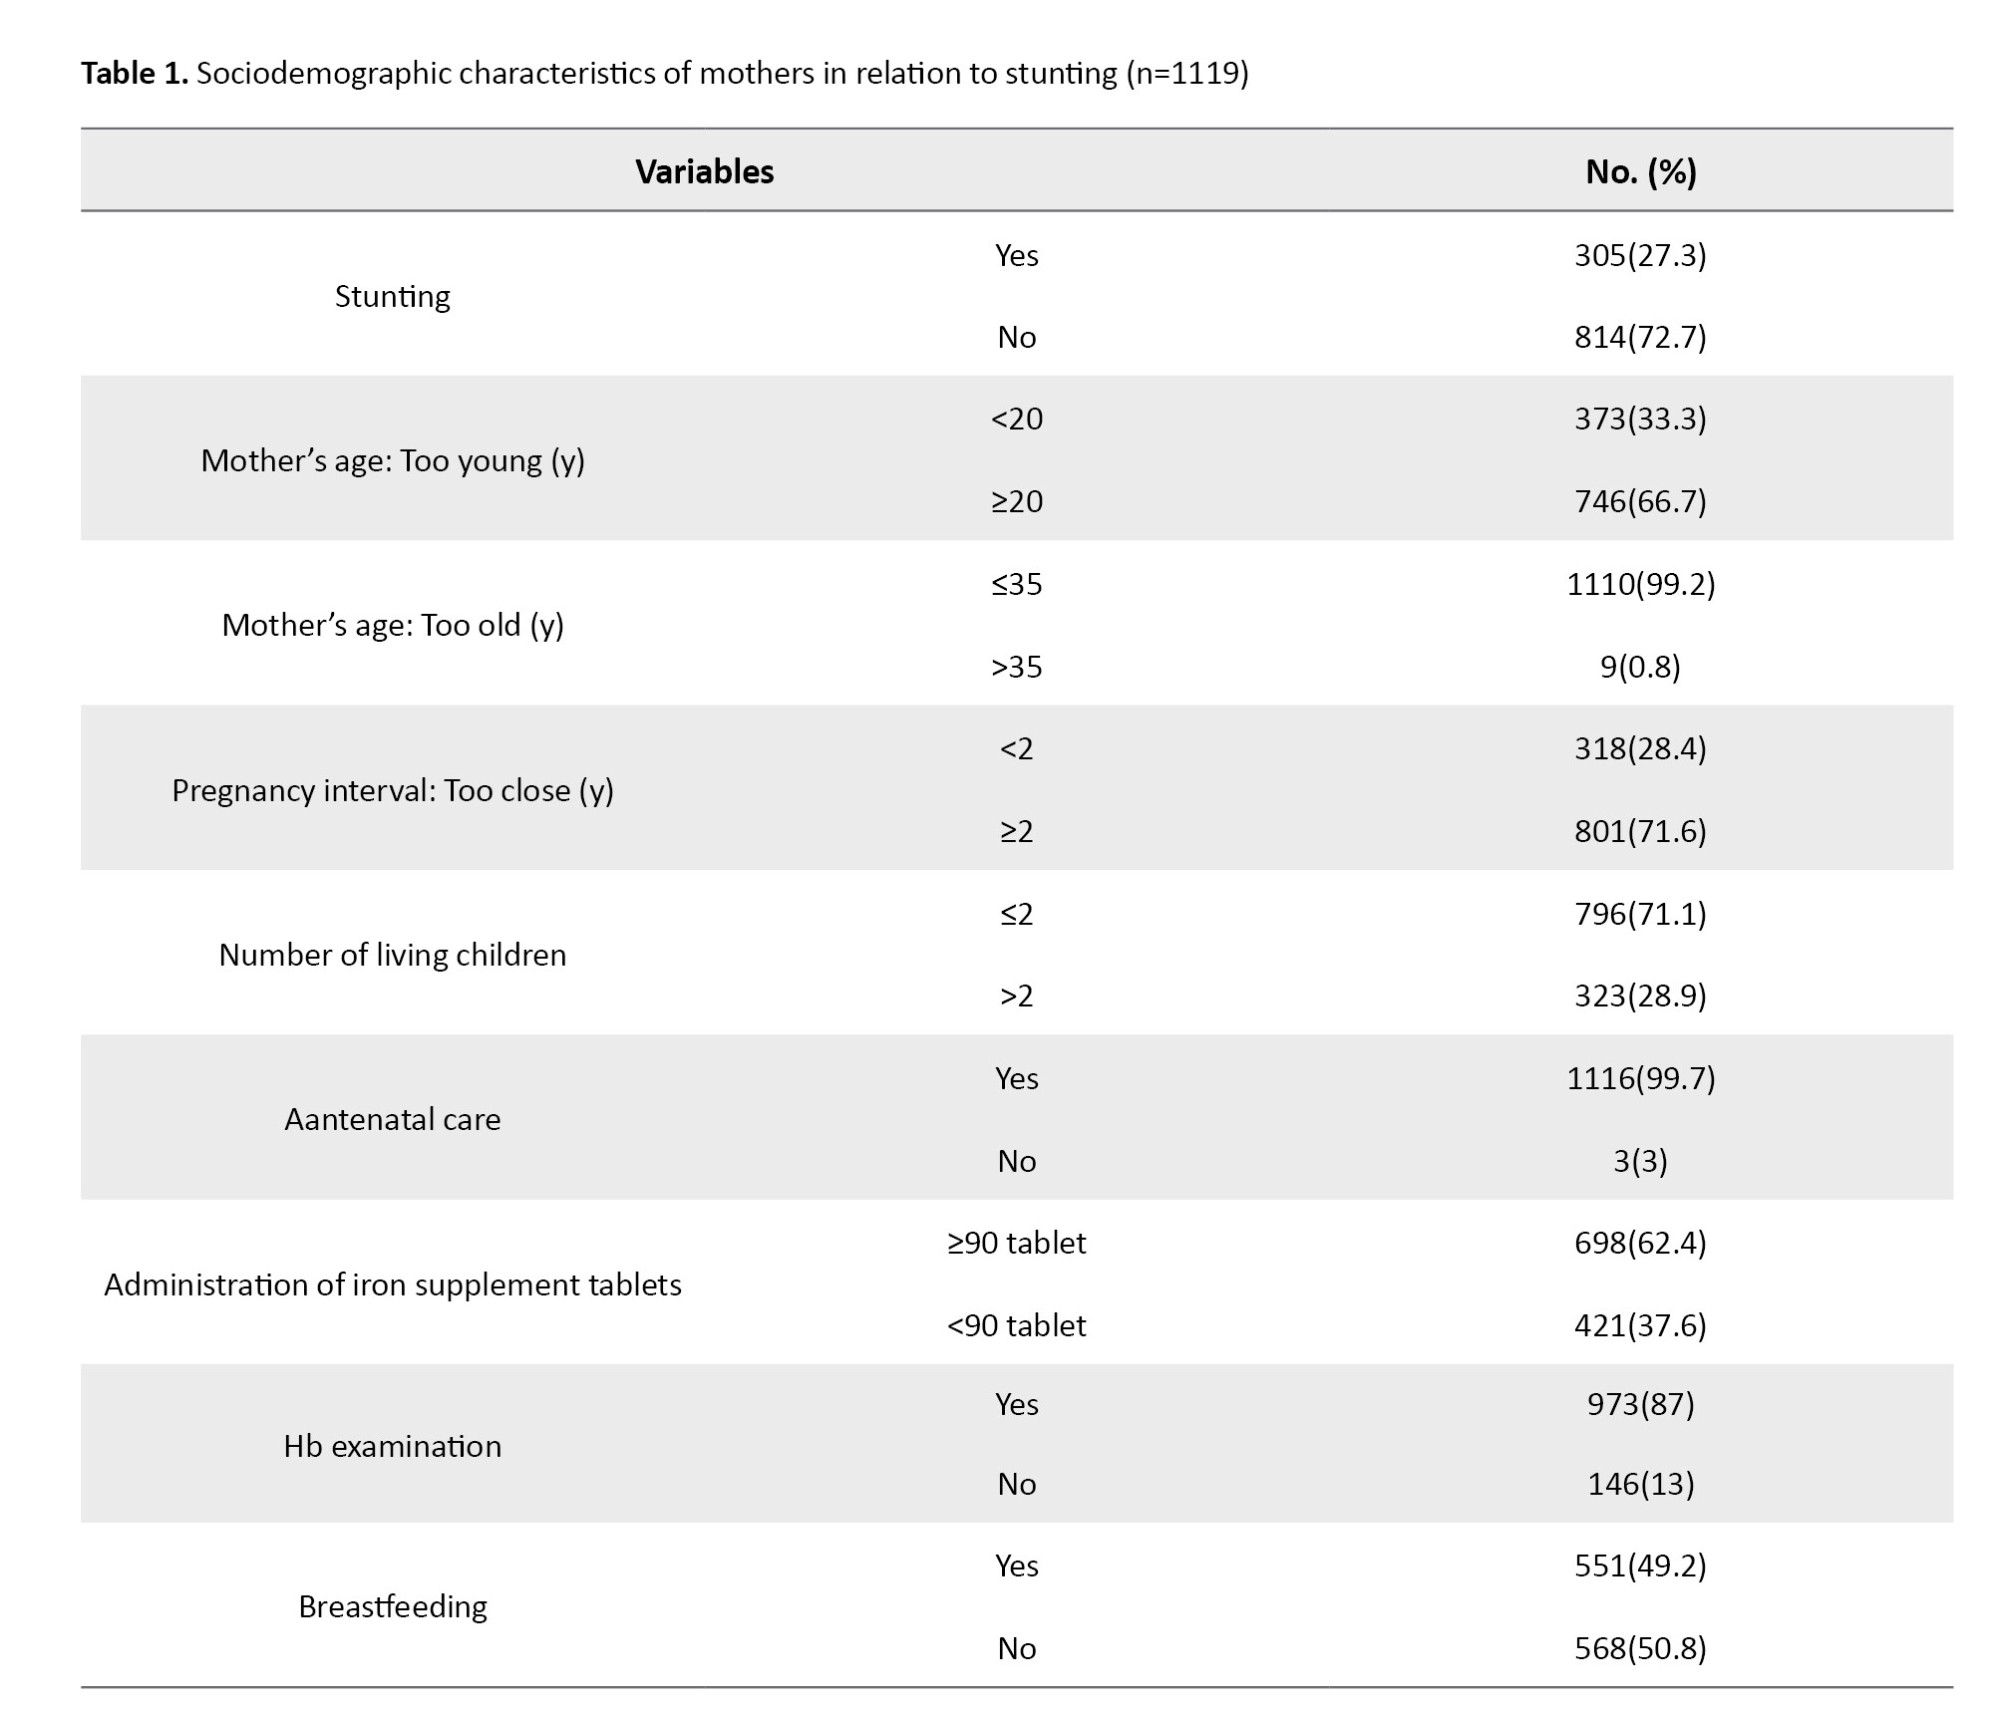The height and width of the screenshot is (1709, 2000).
Task: Select Mother's age: Too young label
Action: click(392, 460)
